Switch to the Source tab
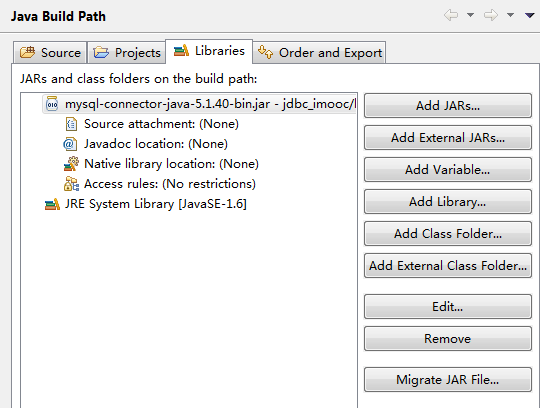Screen dimensions: 540x408 (x=50, y=53)
